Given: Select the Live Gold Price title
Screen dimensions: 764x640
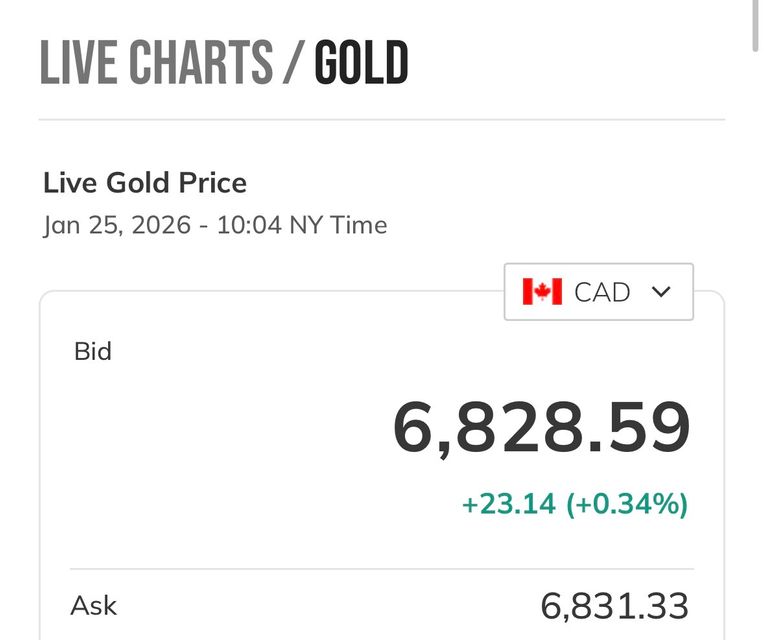Looking at the screenshot, I should [x=145, y=183].
